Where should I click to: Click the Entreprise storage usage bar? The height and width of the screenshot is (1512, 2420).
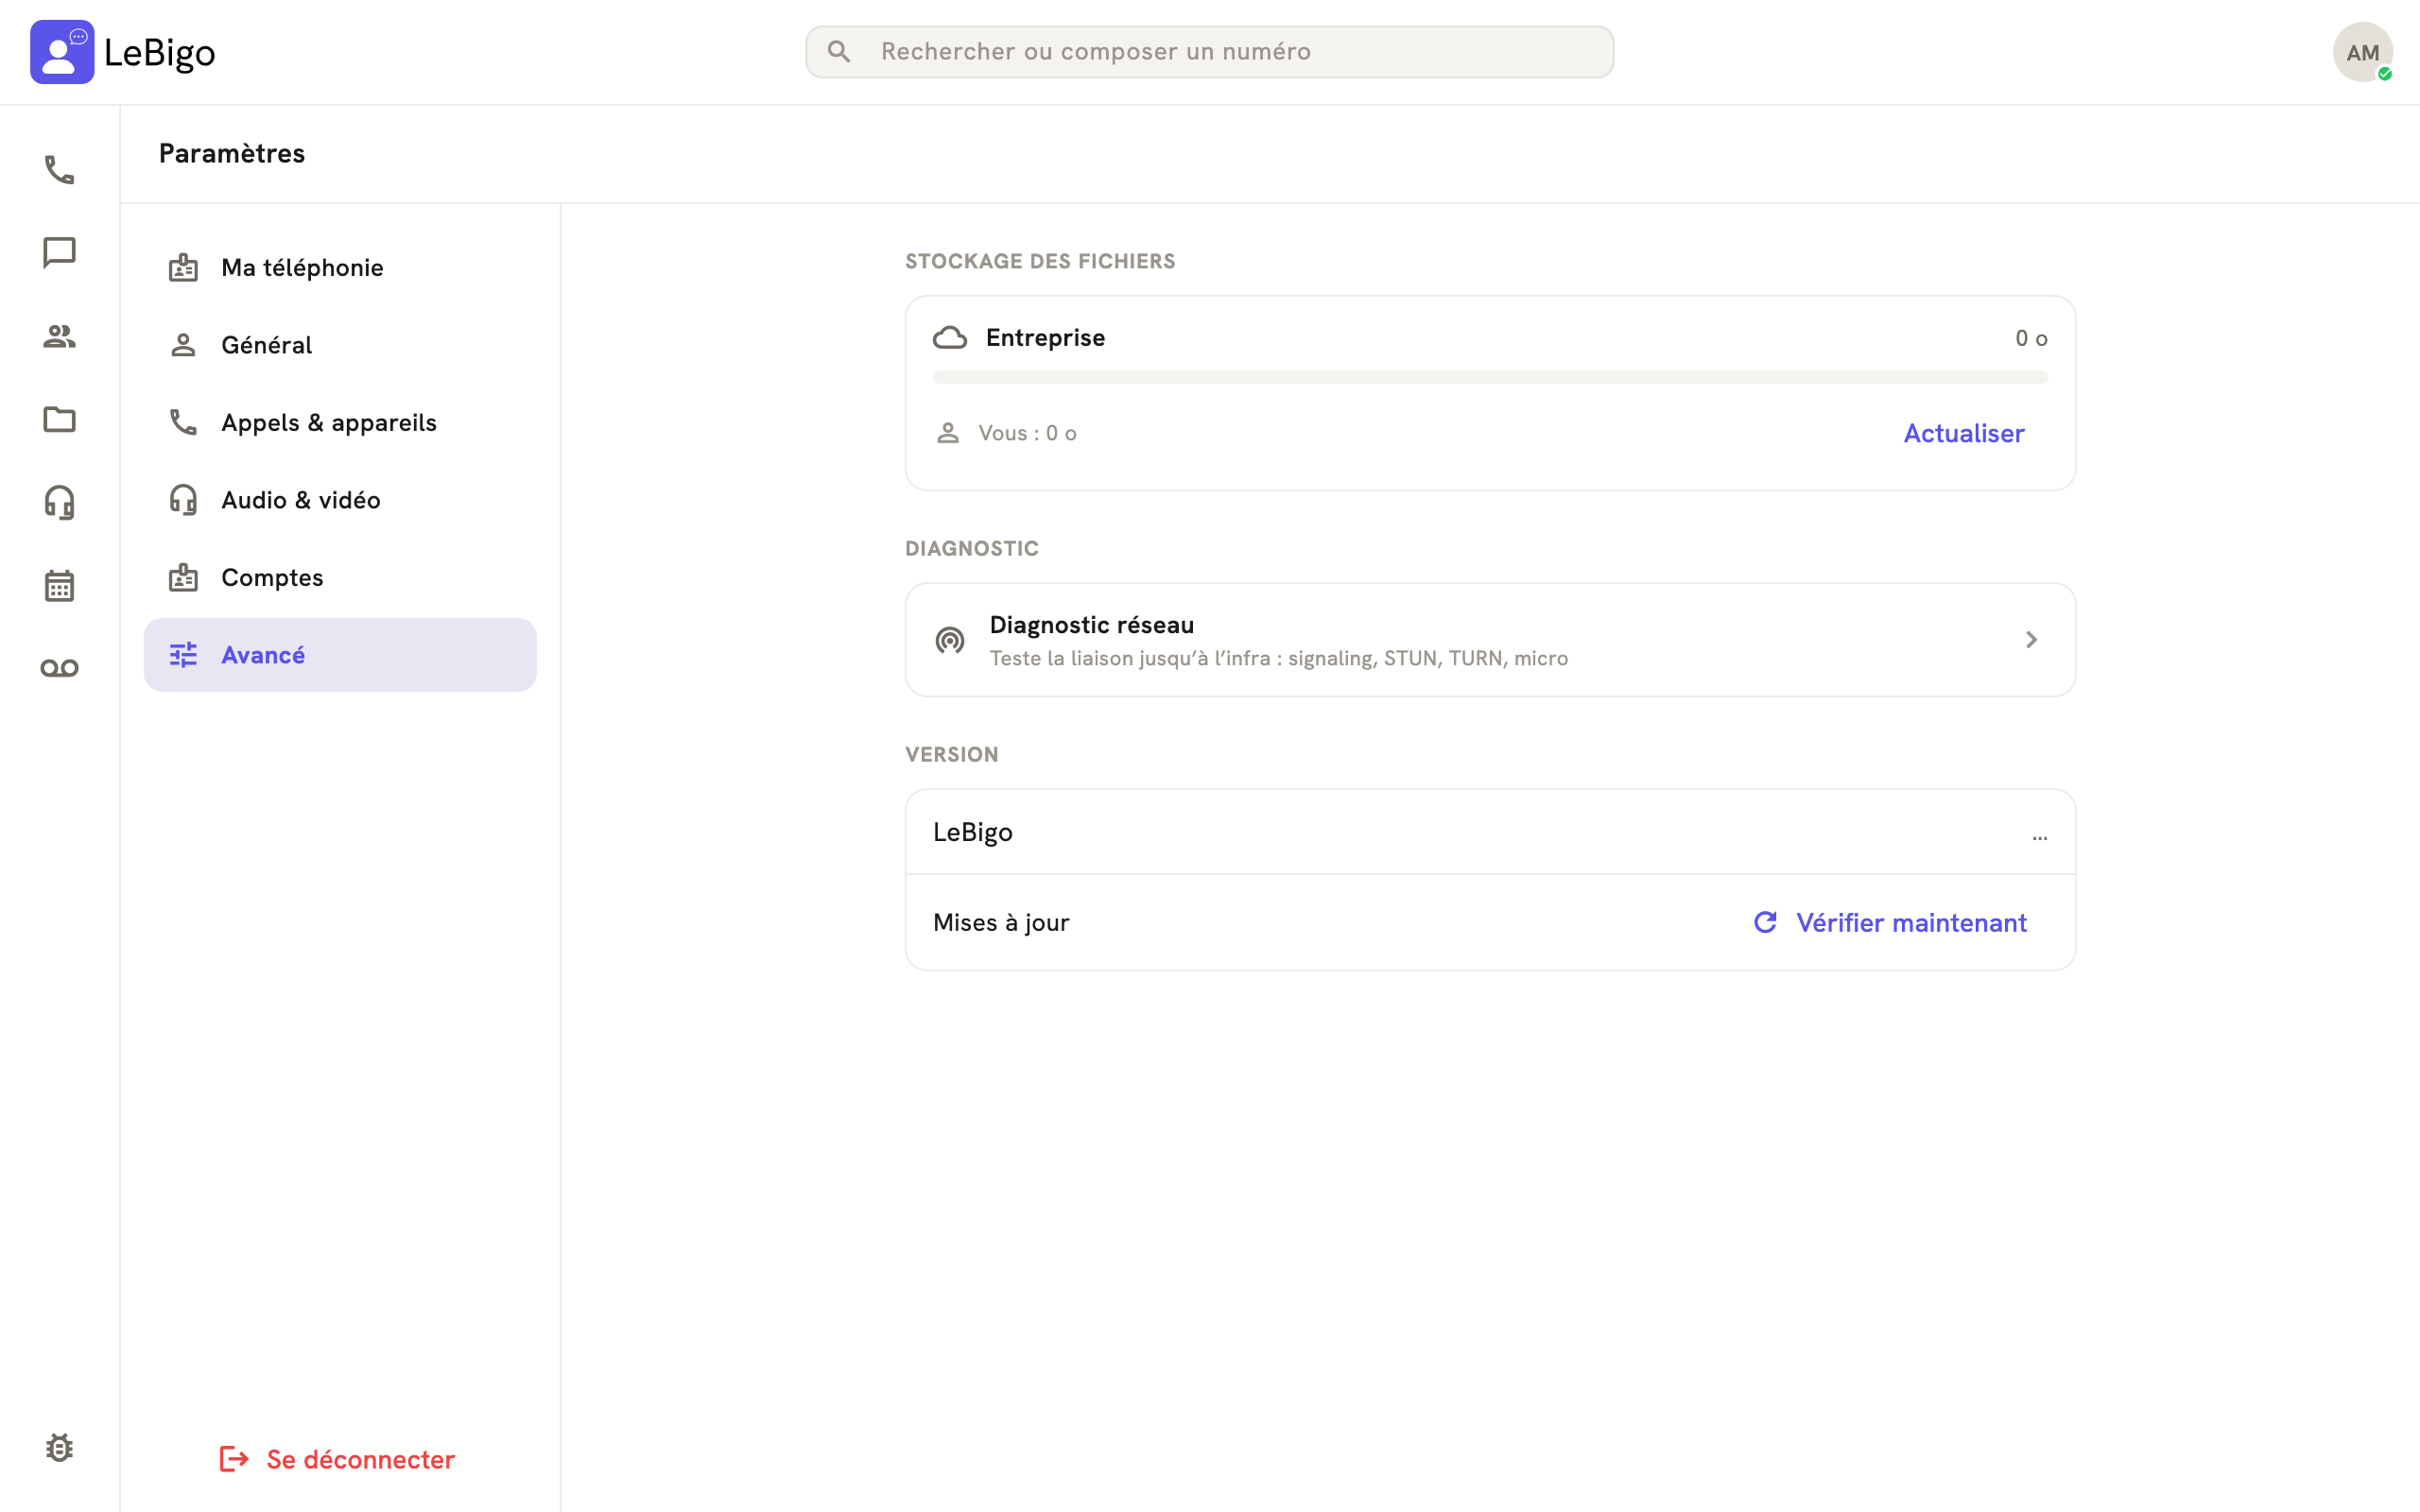(1490, 377)
